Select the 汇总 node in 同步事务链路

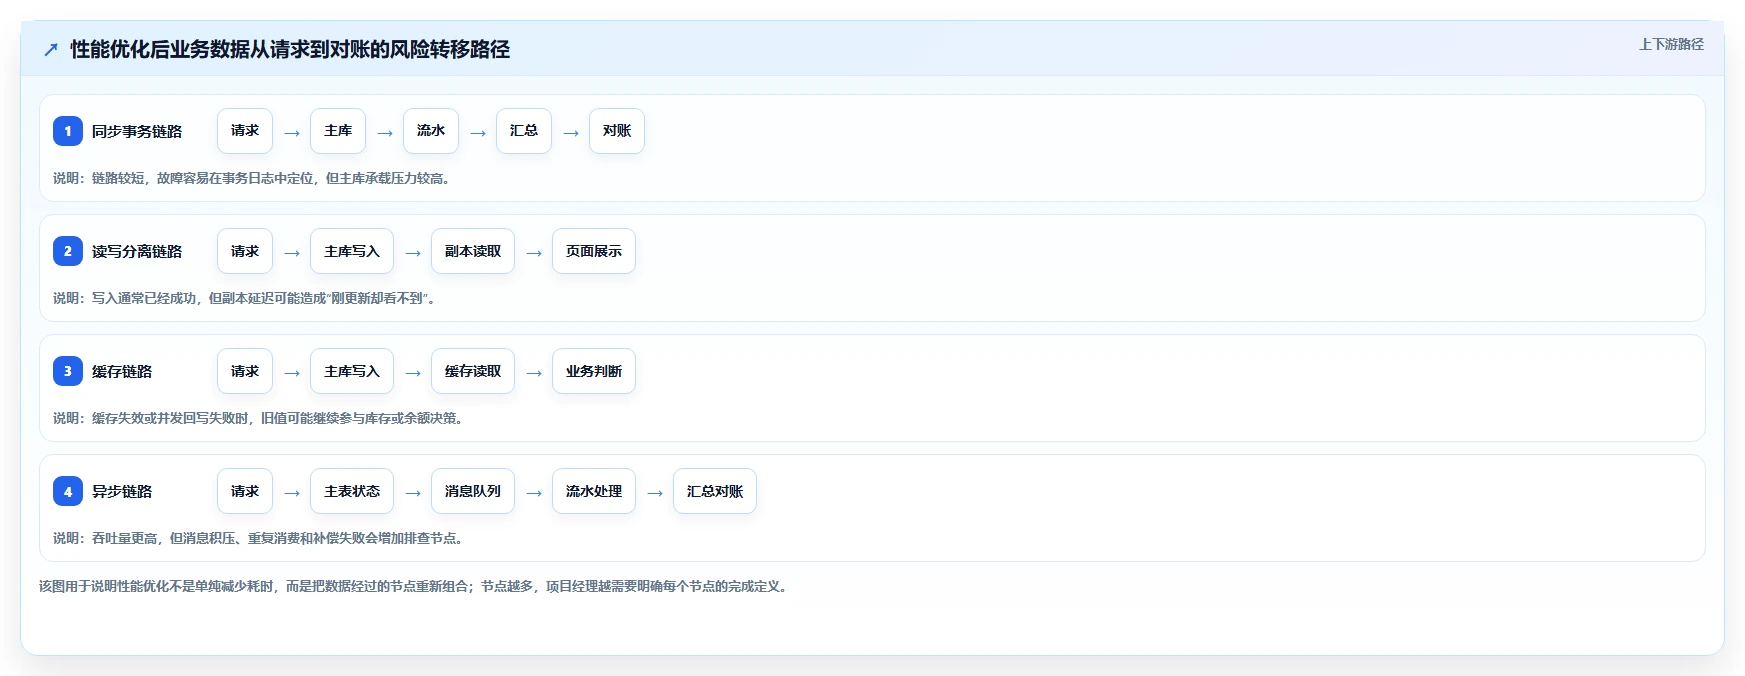tap(524, 131)
